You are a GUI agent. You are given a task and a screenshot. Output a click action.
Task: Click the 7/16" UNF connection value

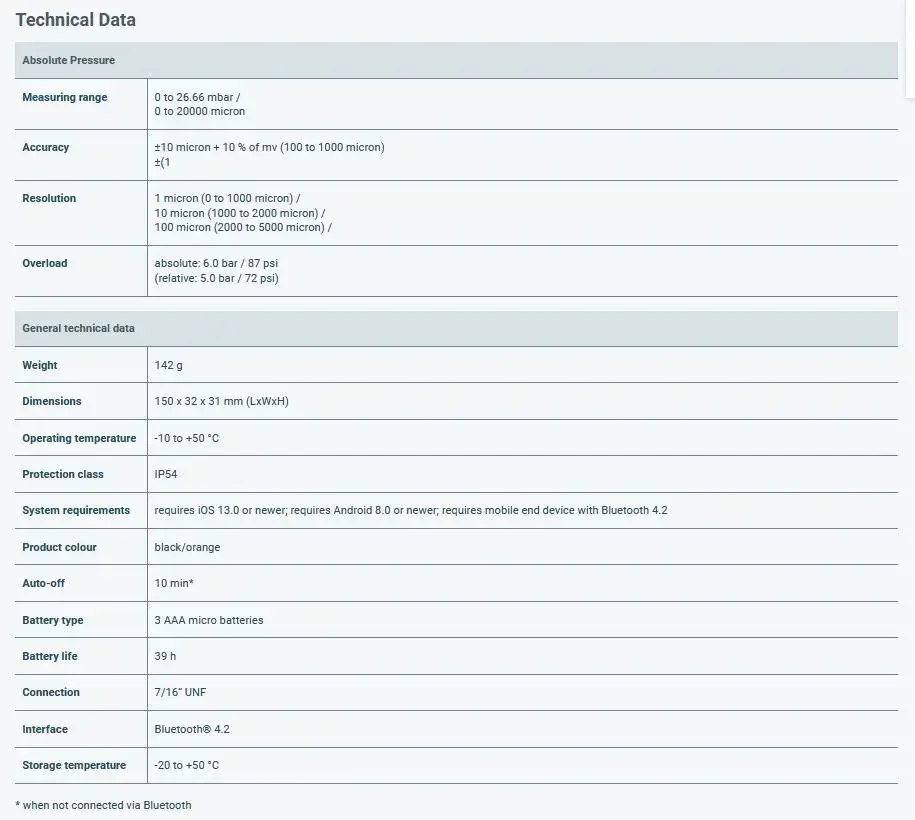pos(180,692)
